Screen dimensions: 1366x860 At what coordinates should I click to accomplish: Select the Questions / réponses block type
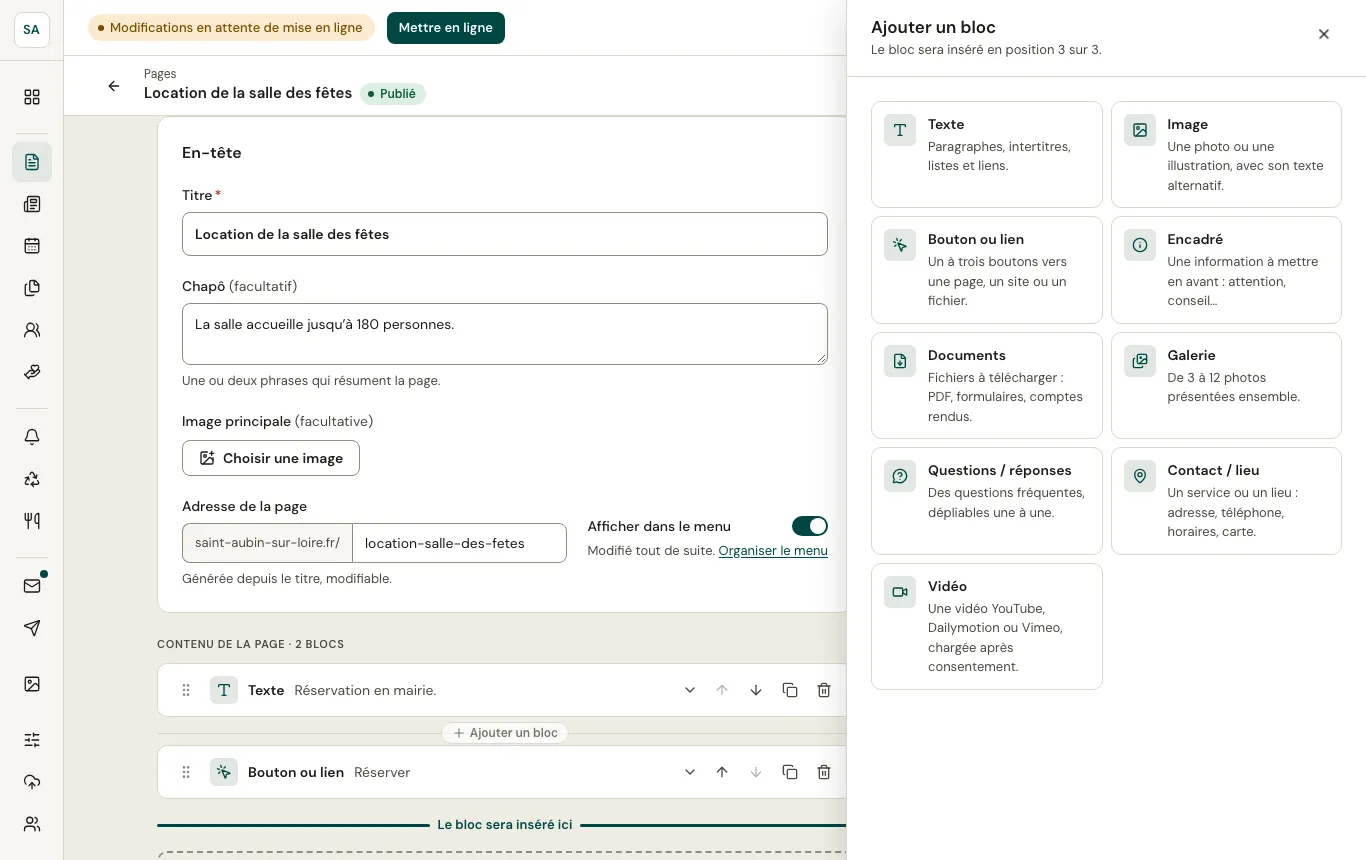[987, 501]
